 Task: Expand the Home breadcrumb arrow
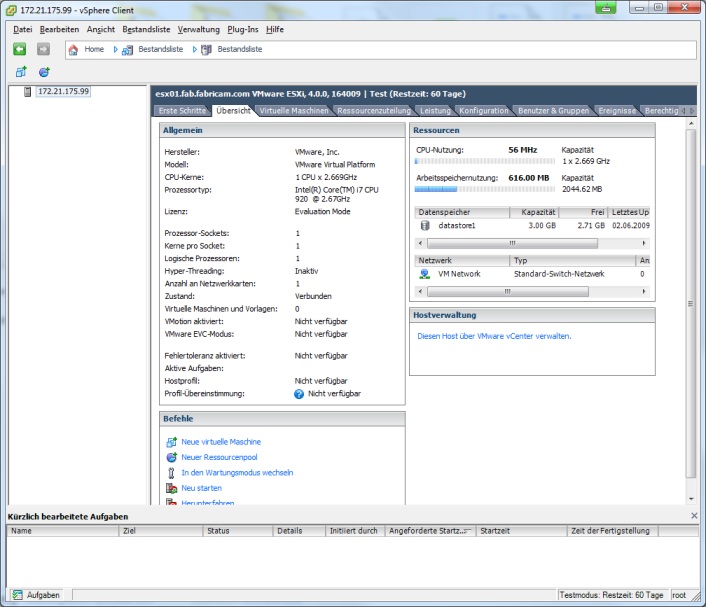(x=115, y=49)
